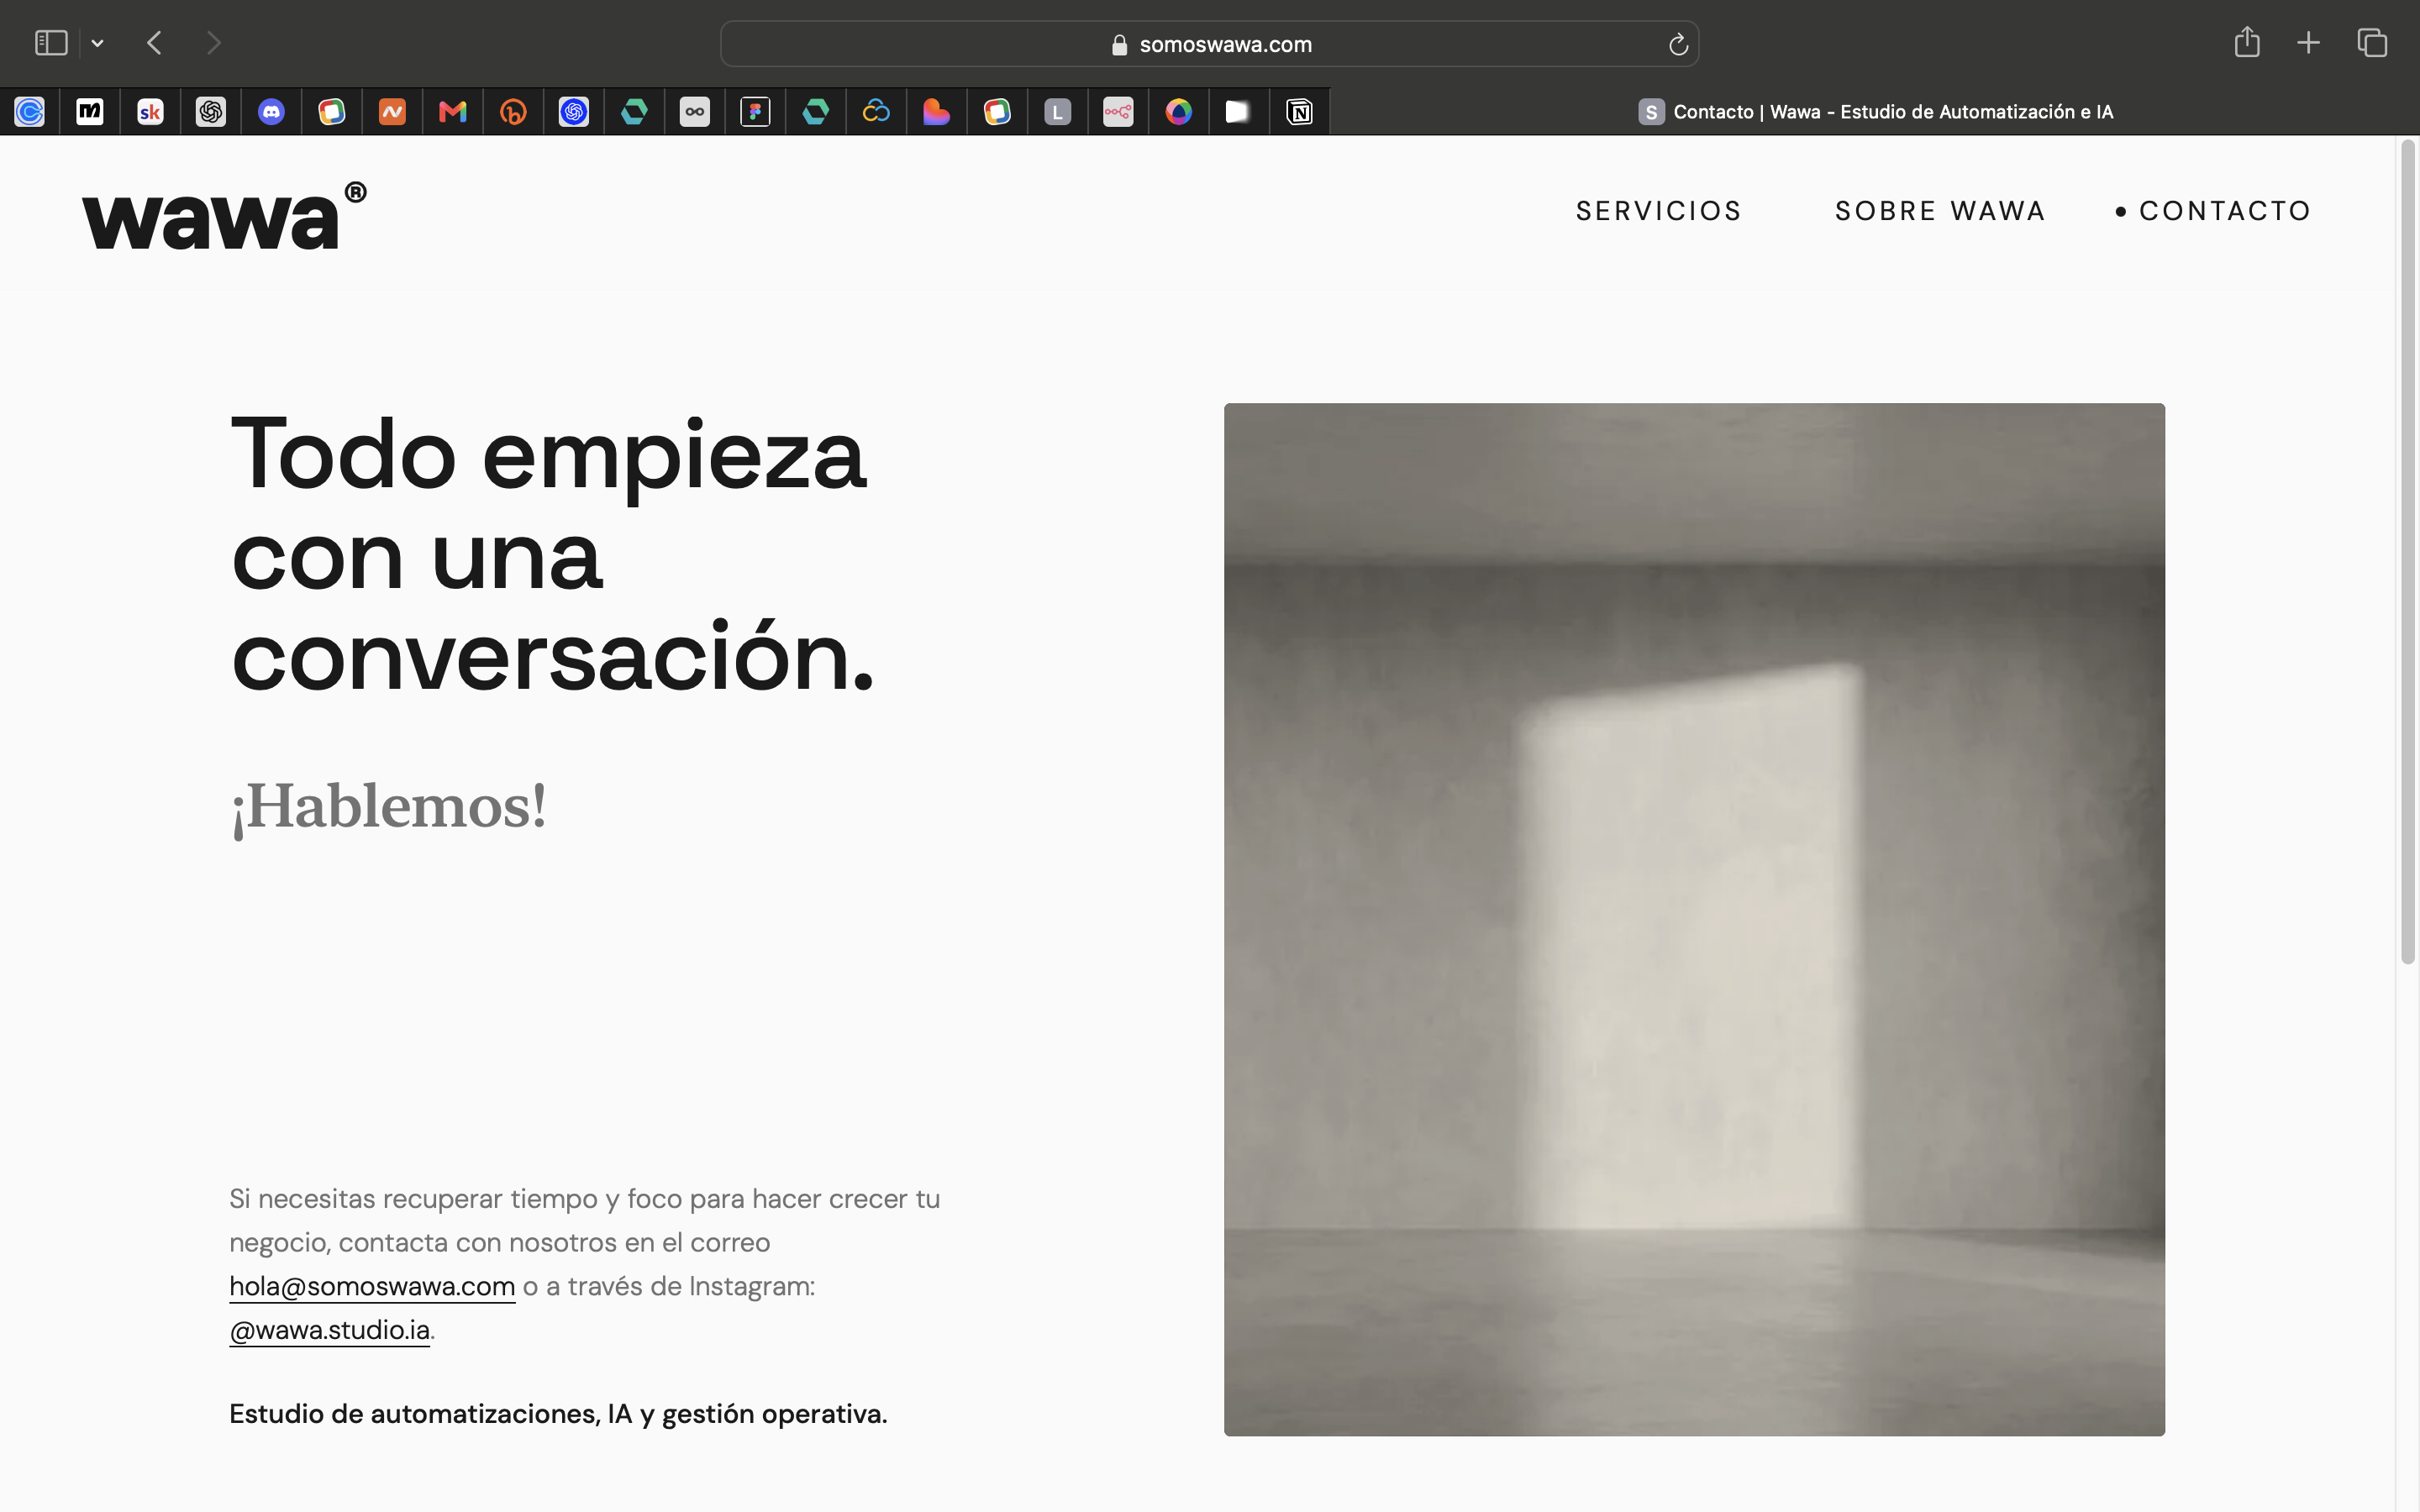The image size is (2420, 1512).
Task: Open the Bitly pinned tab
Action: tap(514, 111)
